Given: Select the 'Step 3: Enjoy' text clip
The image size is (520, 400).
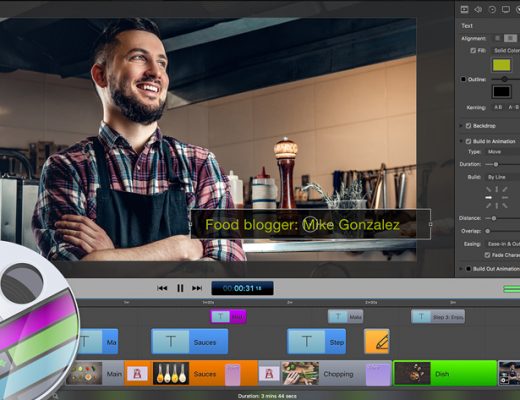Looking at the screenshot, I should point(438,317).
